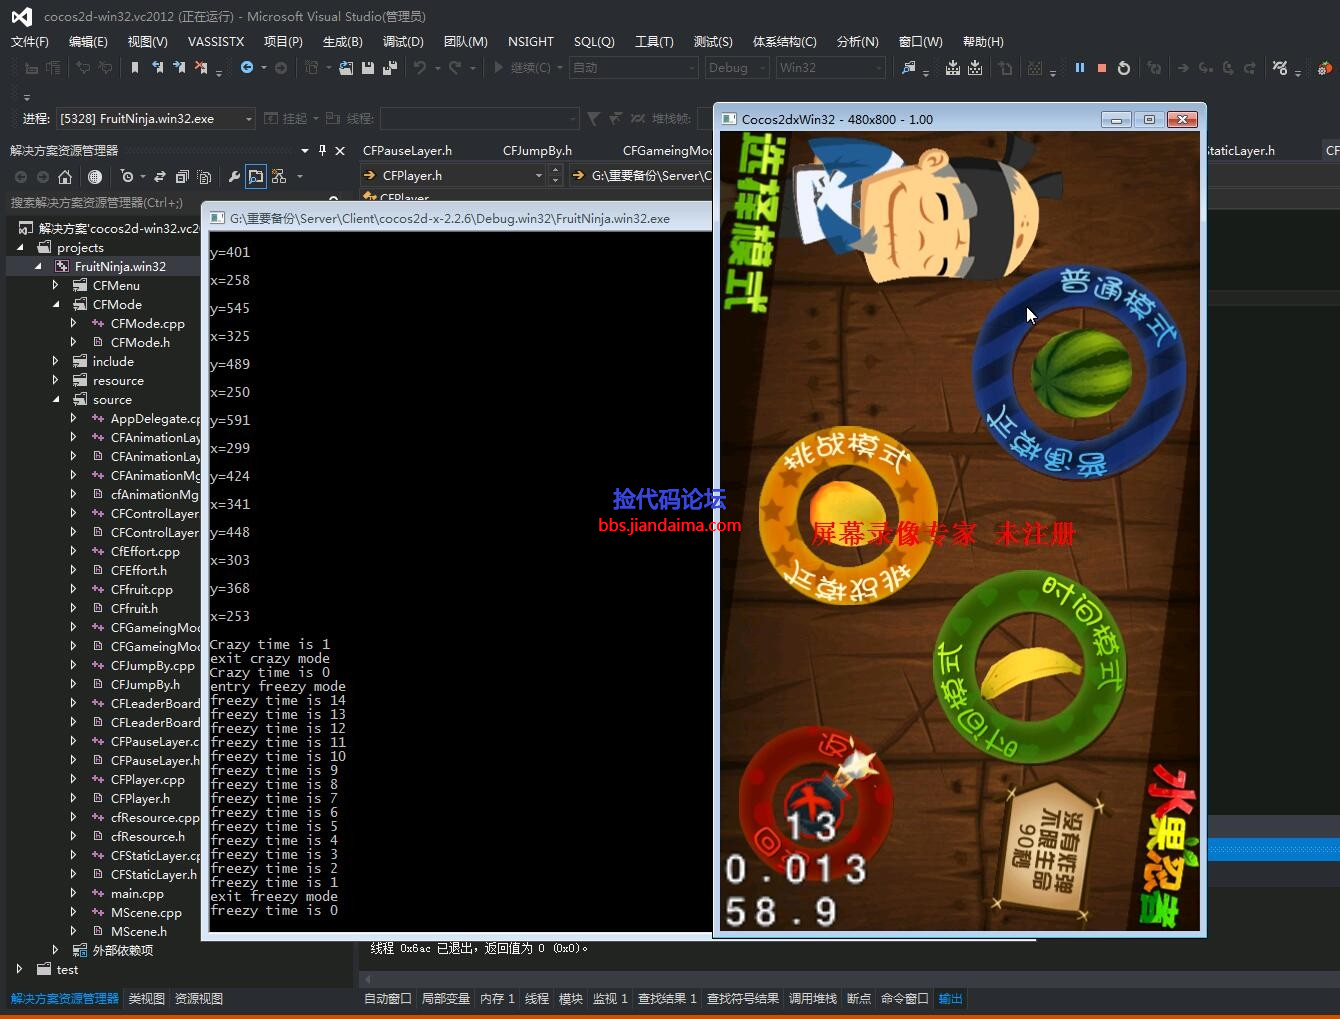Viewport: 1340px width, 1019px height.
Task: Open the 断点 bottom tab
Action: pyautogui.click(x=859, y=998)
